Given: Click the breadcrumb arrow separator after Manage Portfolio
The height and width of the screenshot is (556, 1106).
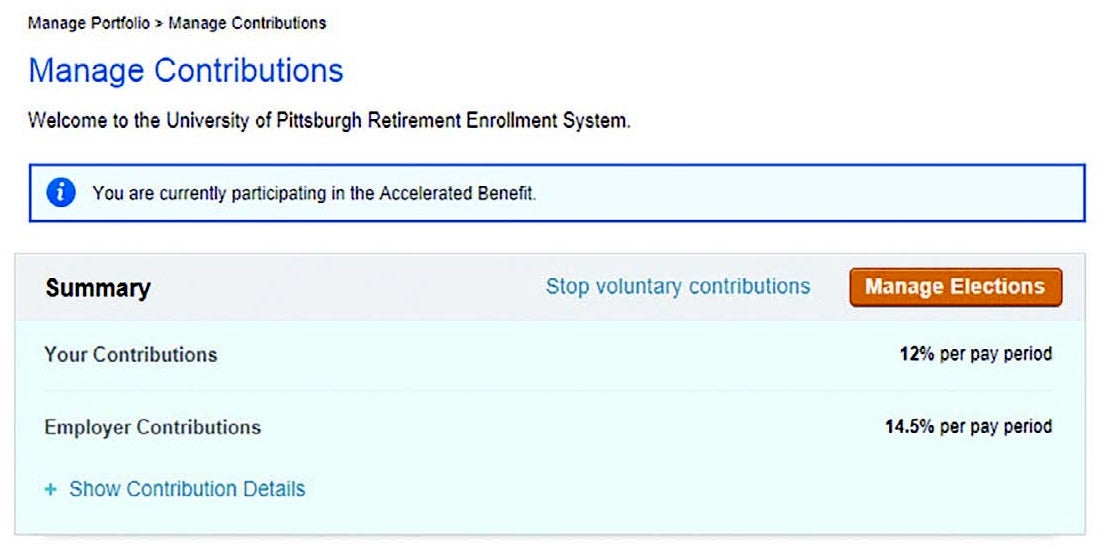Looking at the screenshot, I should click(x=159, y=23).
